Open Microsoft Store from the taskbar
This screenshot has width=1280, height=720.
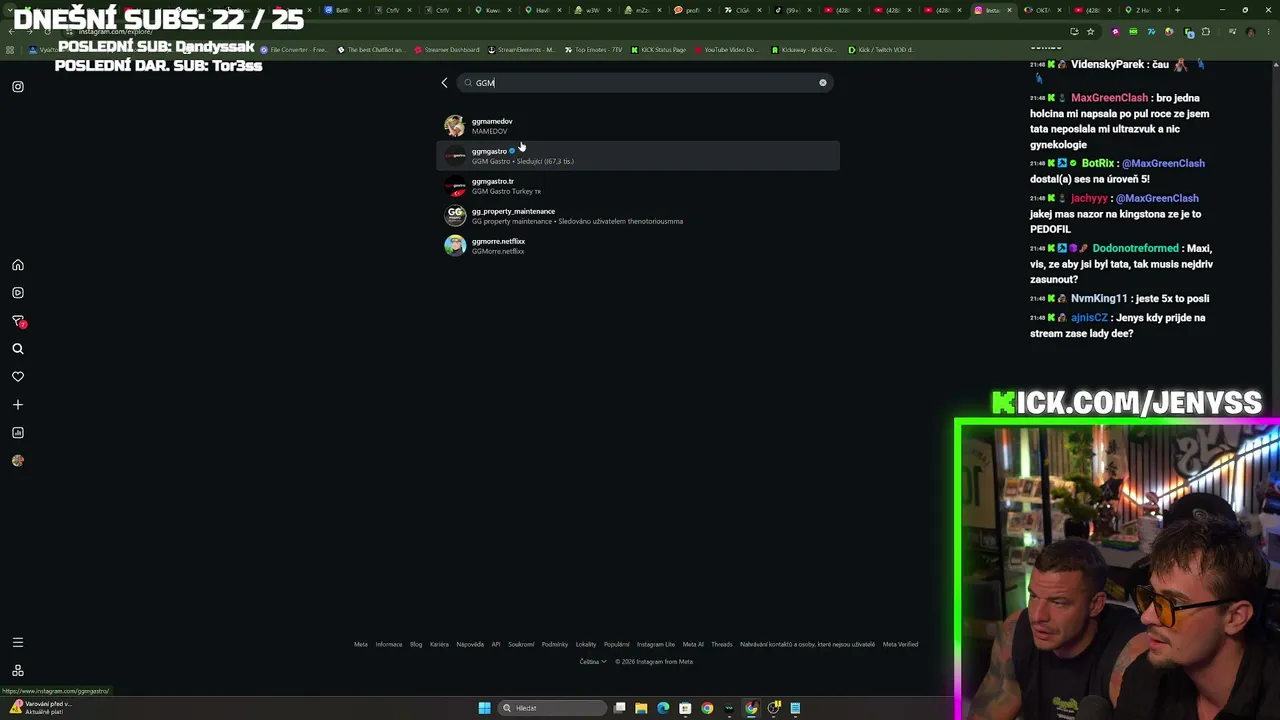[x=685, y=708]
